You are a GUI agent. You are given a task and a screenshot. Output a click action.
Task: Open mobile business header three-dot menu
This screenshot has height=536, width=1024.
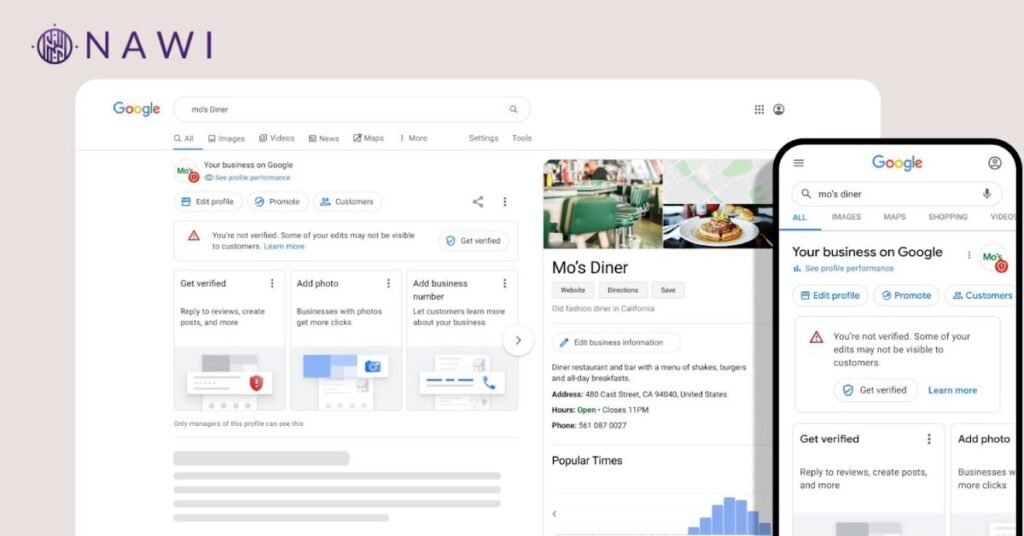tap(968, 255)
